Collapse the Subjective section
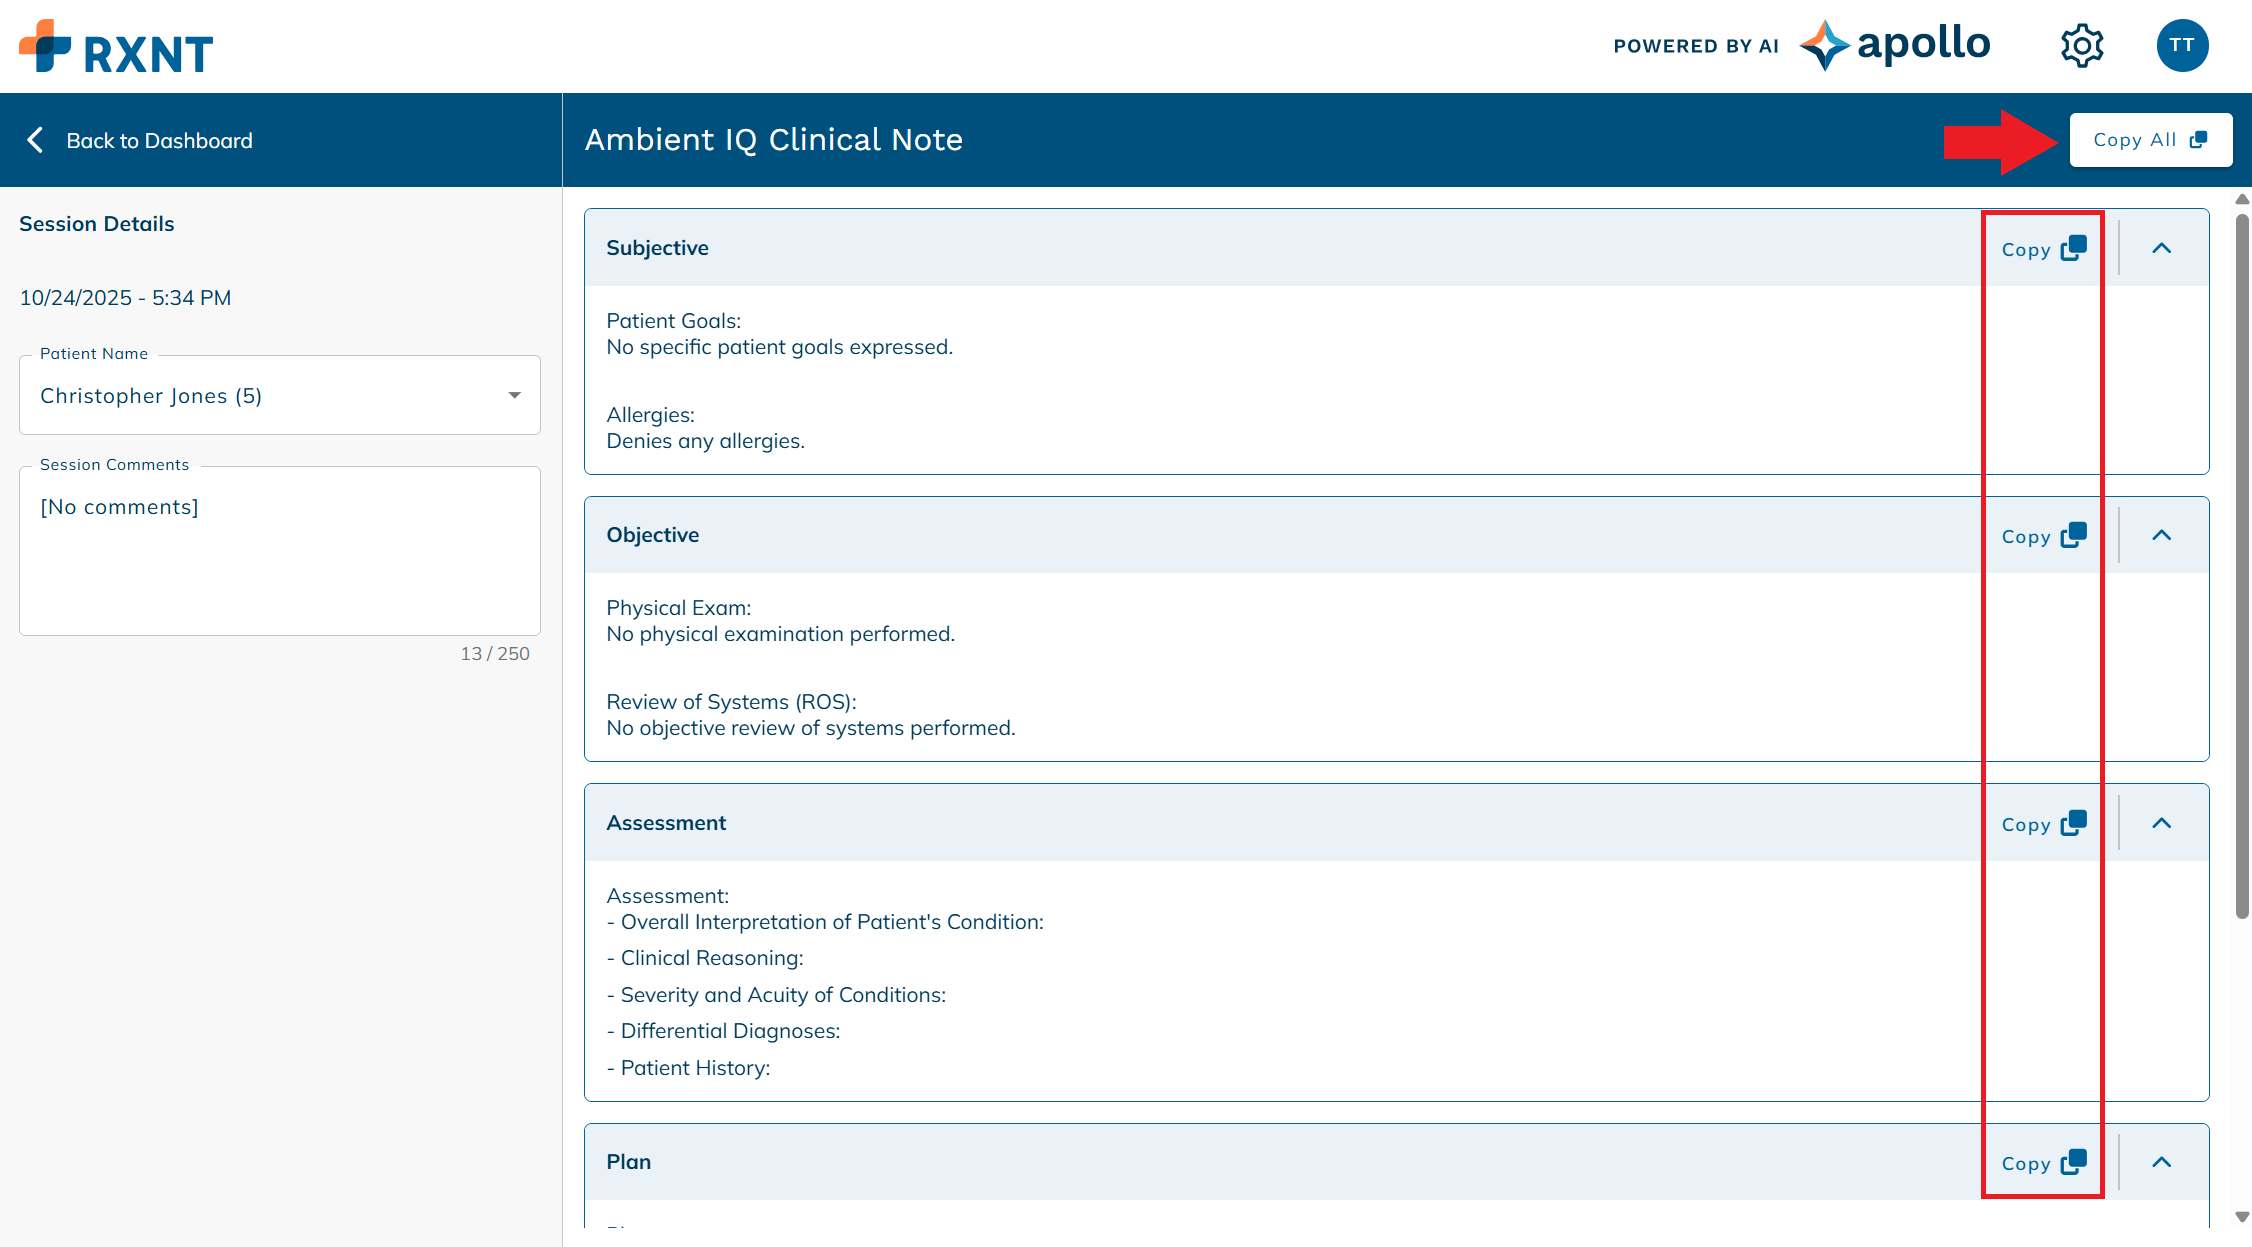The width and height of the screenshot is (2252, 1247). pyautogui.click(x=2161, y=249)
